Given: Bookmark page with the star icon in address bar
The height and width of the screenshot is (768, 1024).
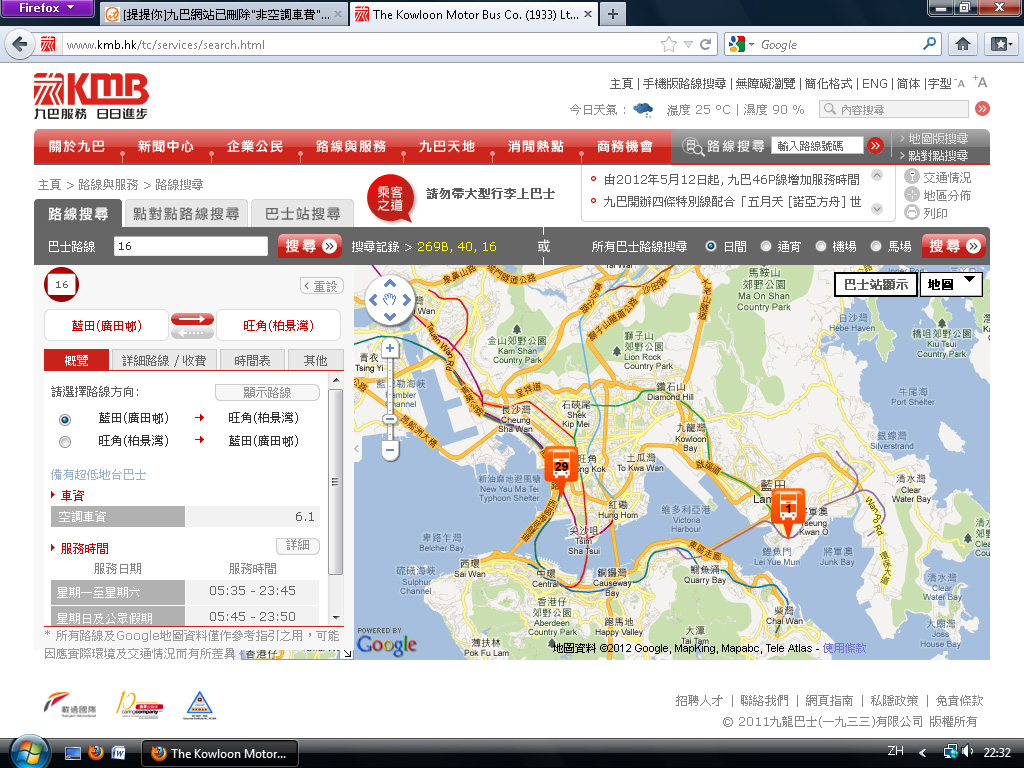Looking at the screenshot, I should click(669, 44).
